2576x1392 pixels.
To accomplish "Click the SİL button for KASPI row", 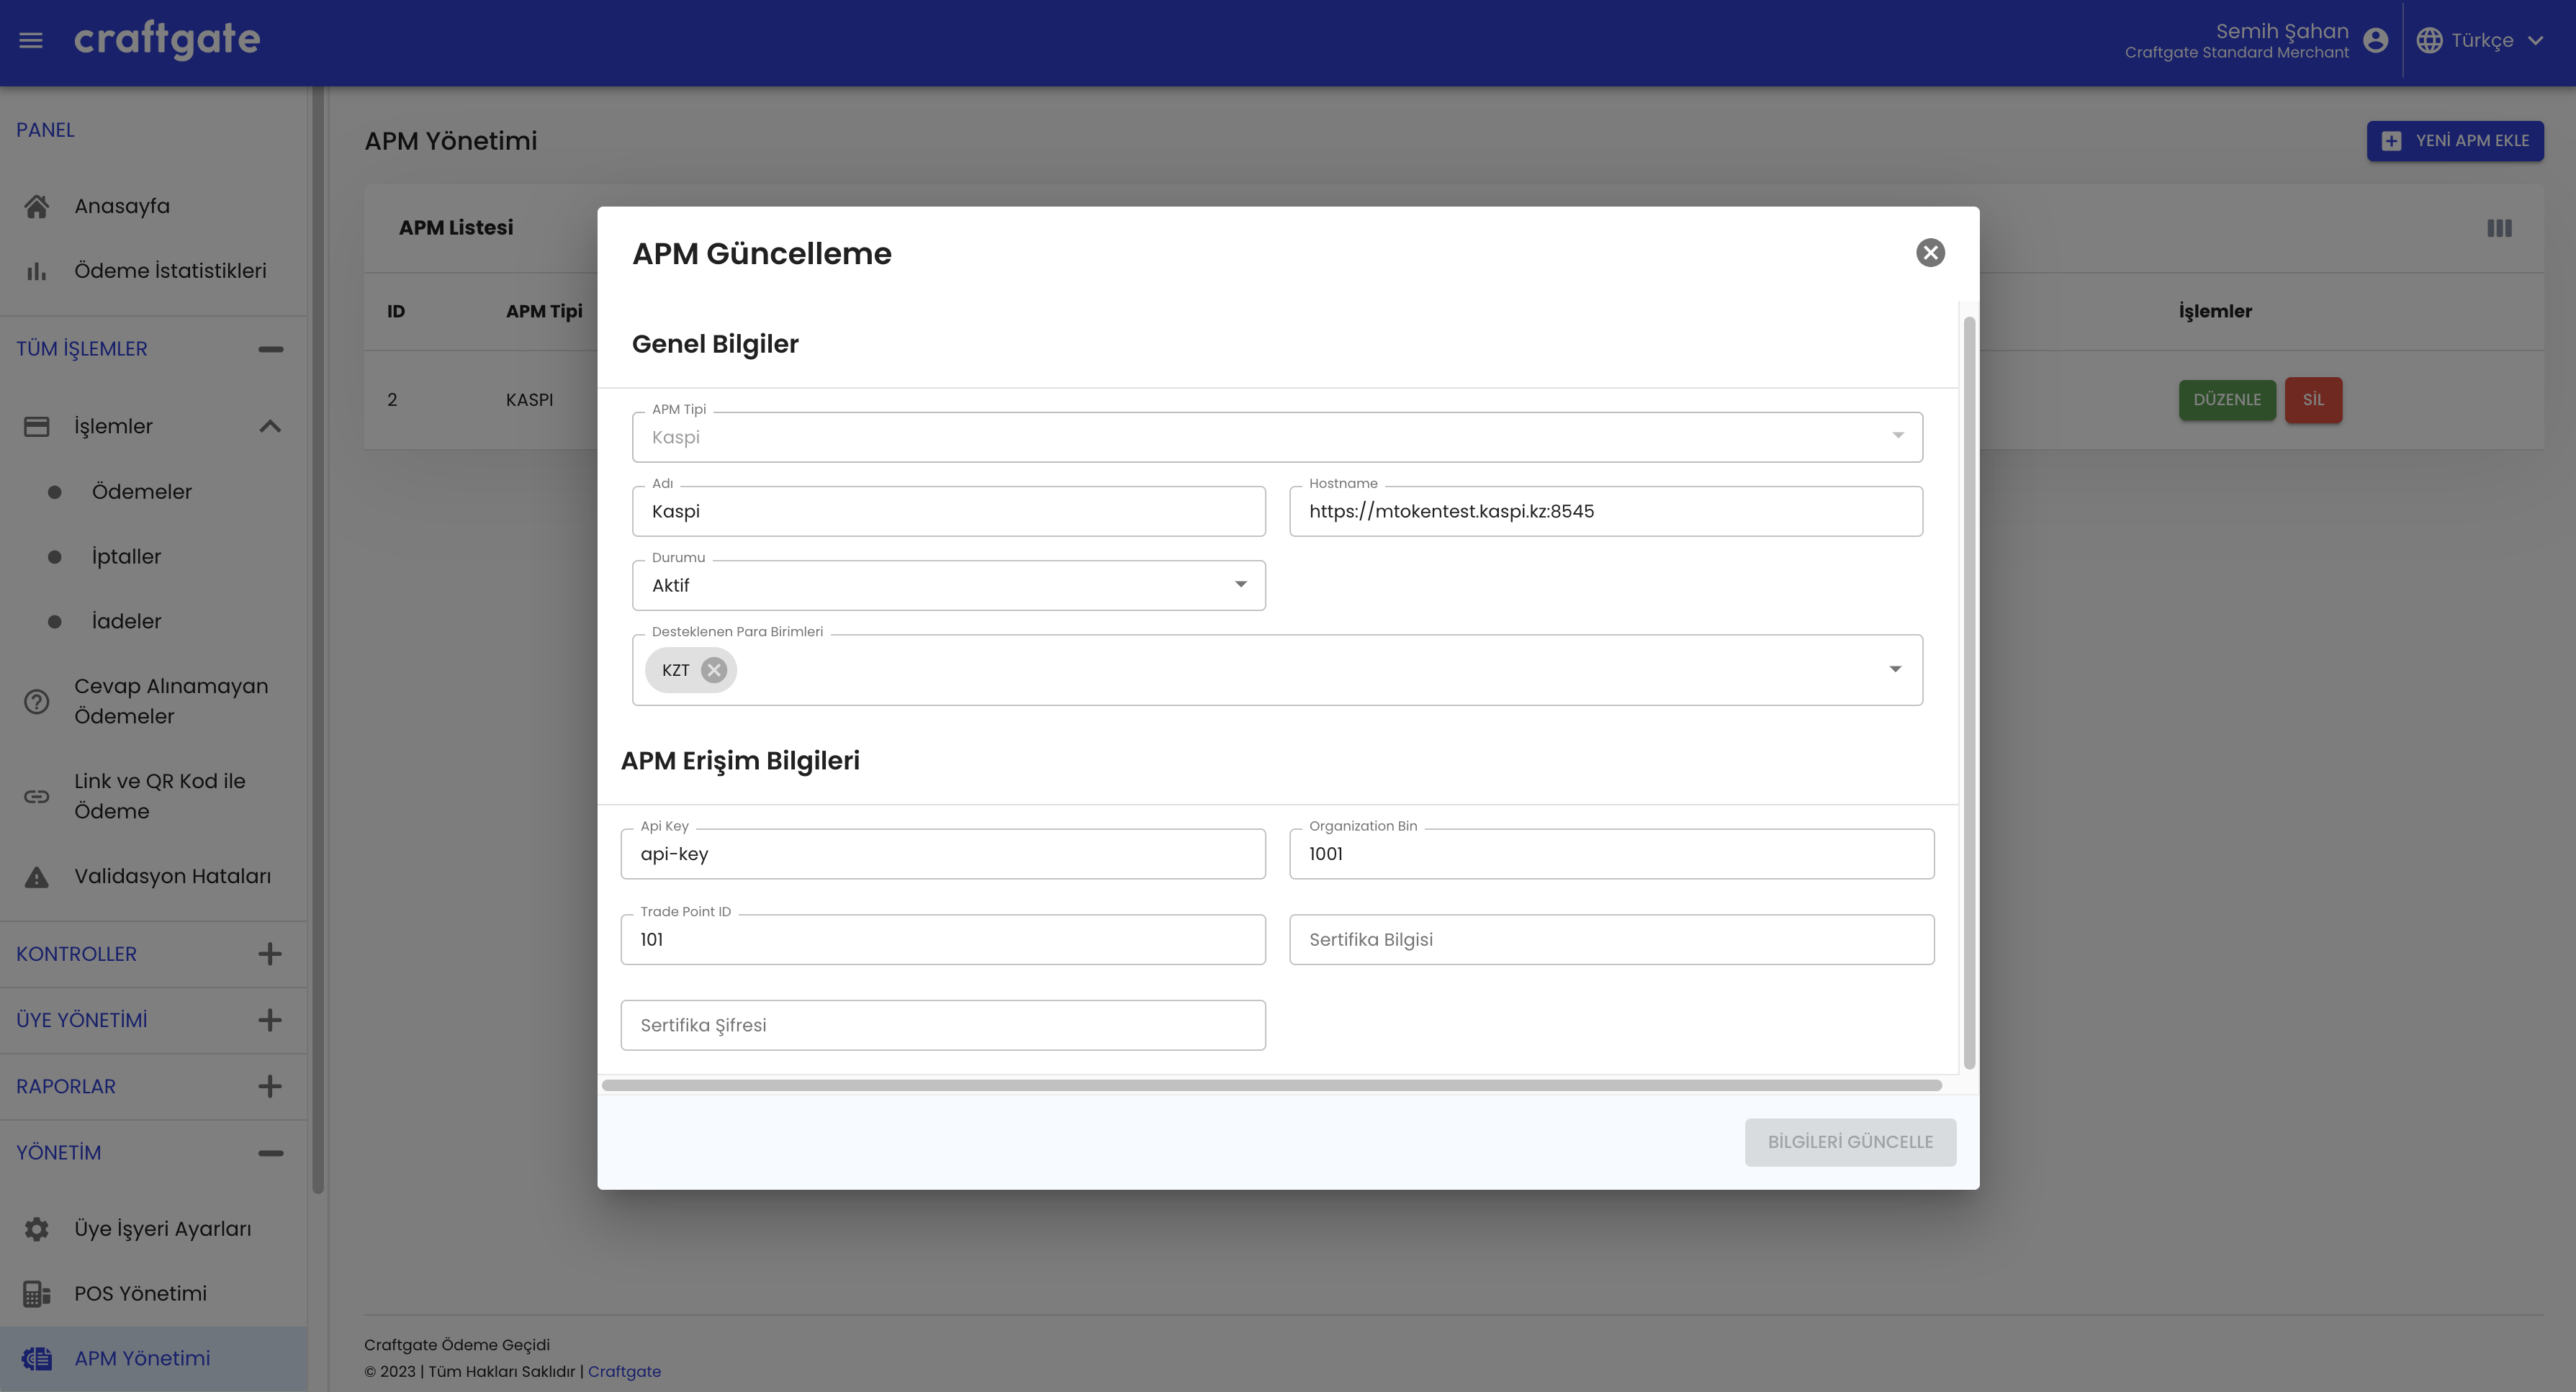I will tap(2313, 400).
